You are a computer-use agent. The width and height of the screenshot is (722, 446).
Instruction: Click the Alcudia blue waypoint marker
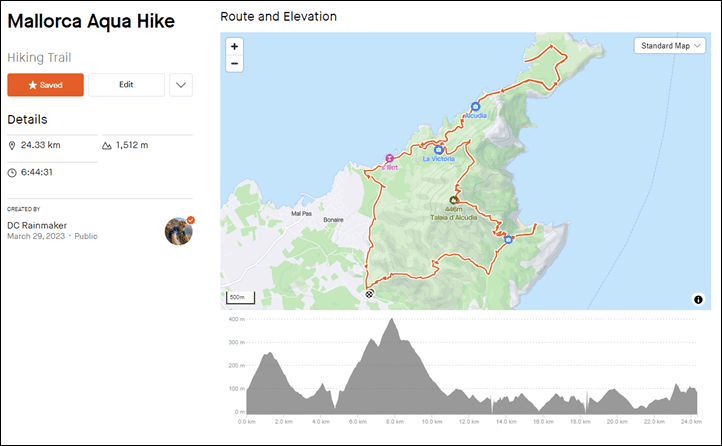click(476, 107)
